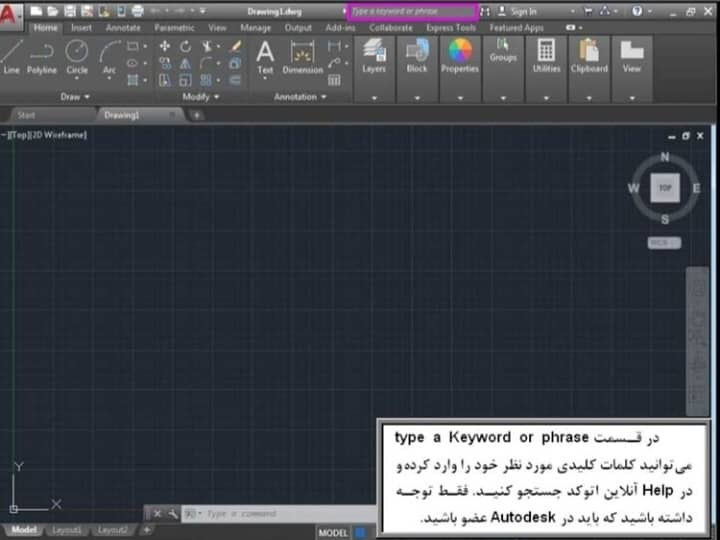Choose the Hatch tool
This screenshot has width=720, height=540.
click(x=133, y=80)
